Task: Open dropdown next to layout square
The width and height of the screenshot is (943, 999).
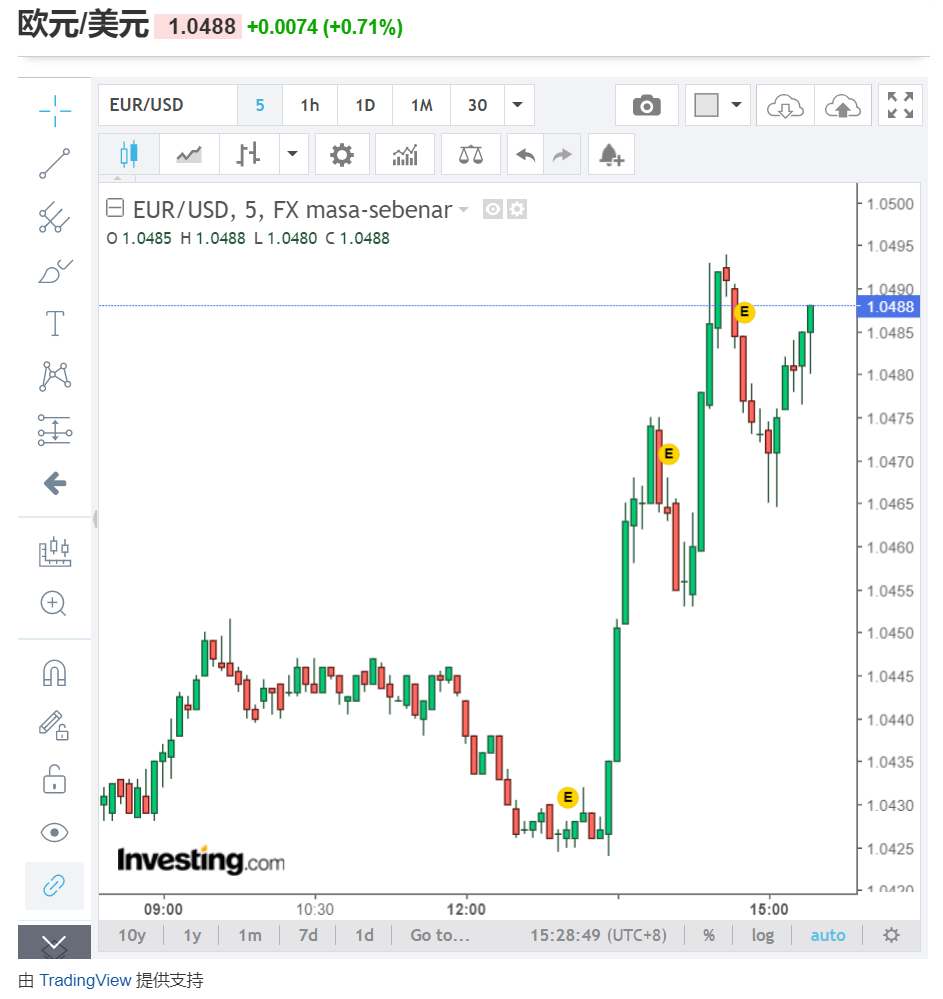Action: pyautogui.click(x=737, y=105)
